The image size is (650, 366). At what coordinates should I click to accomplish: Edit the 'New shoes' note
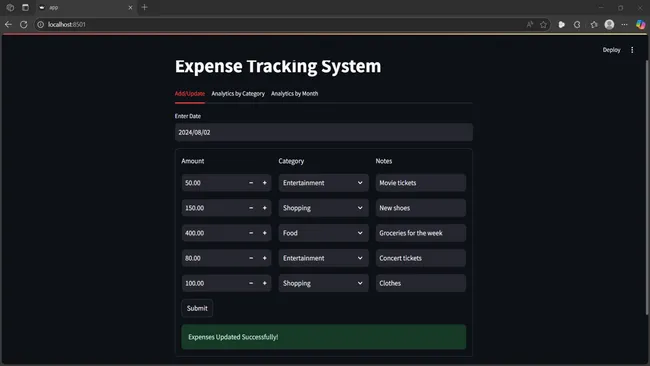421,208
